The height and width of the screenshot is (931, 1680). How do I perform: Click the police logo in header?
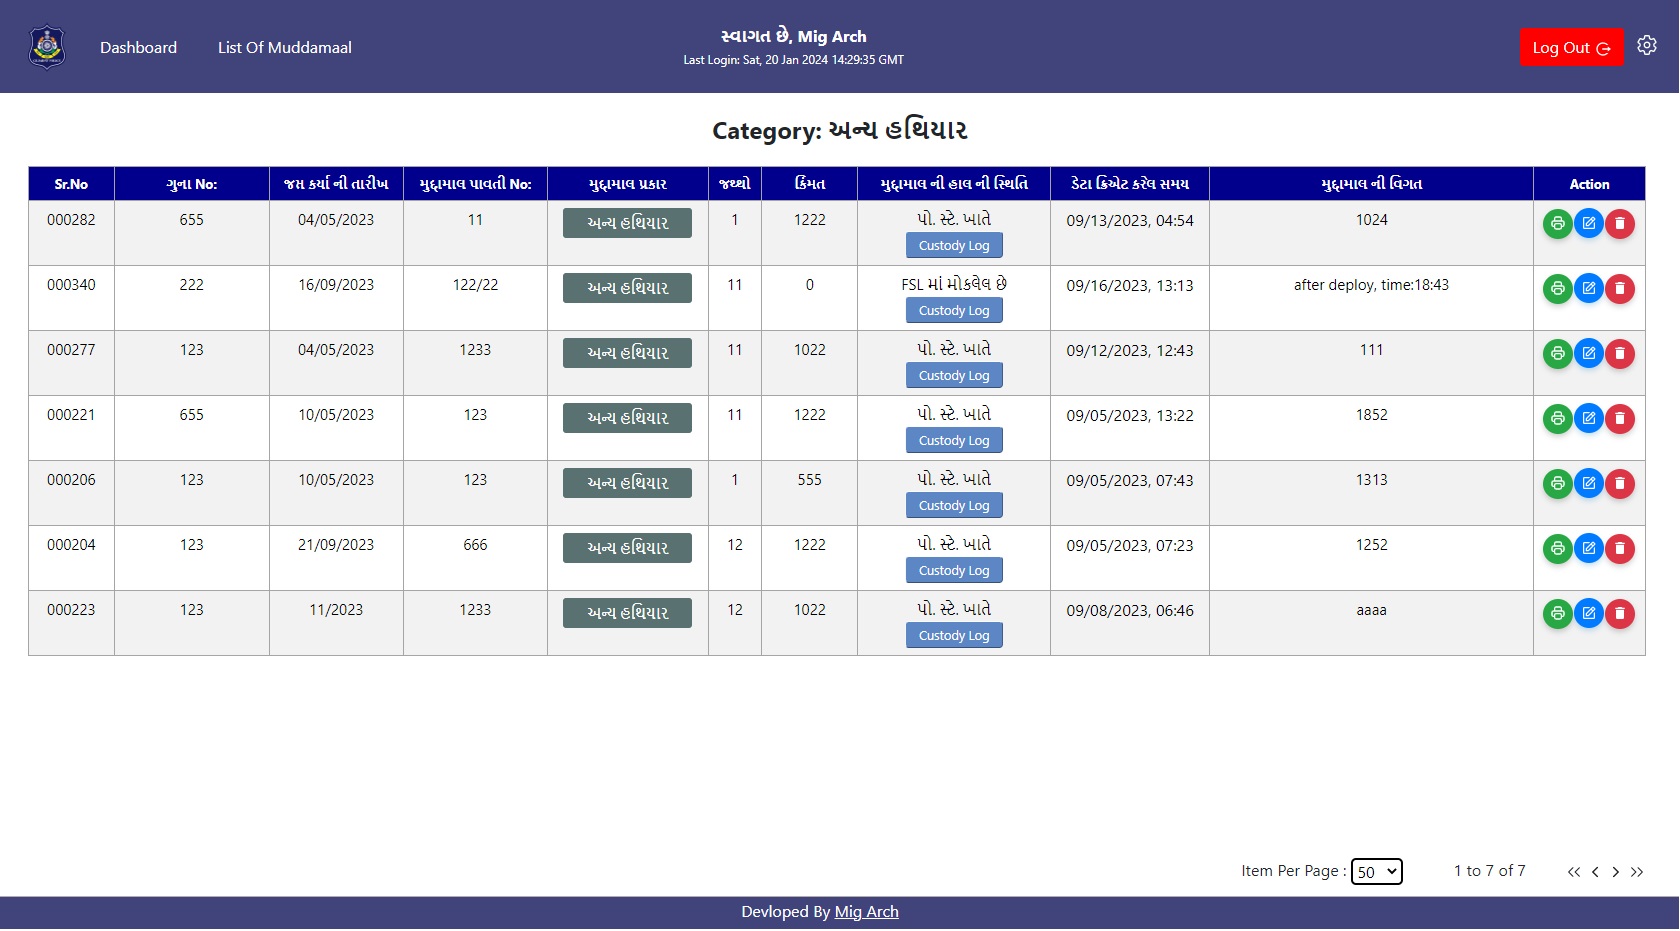[x=47, y=47]
